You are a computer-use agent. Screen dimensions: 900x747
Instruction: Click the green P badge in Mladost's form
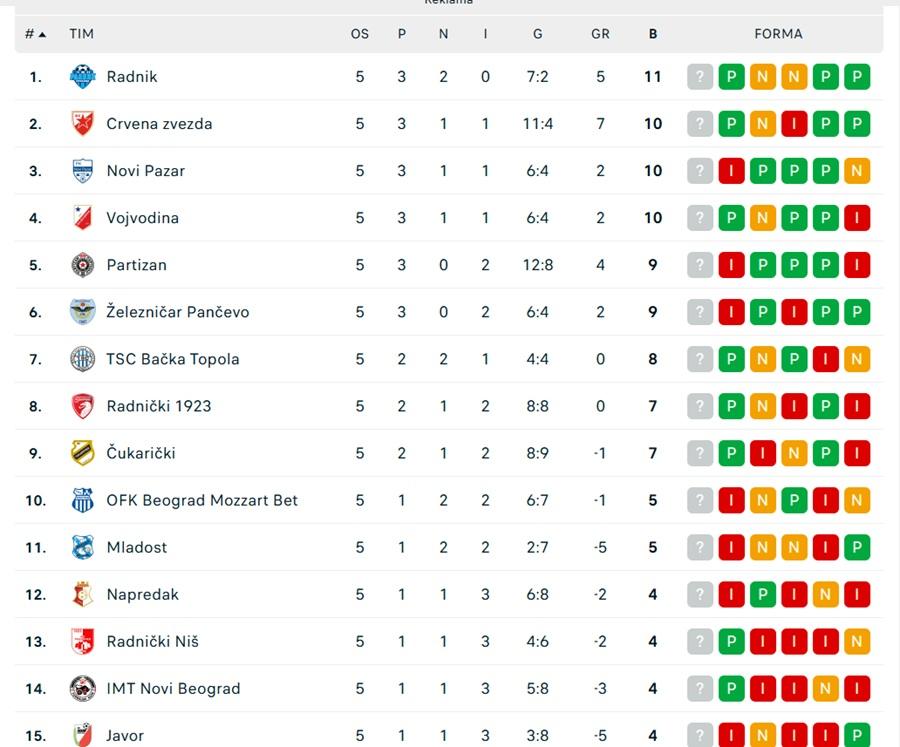[x=857, y=547]
